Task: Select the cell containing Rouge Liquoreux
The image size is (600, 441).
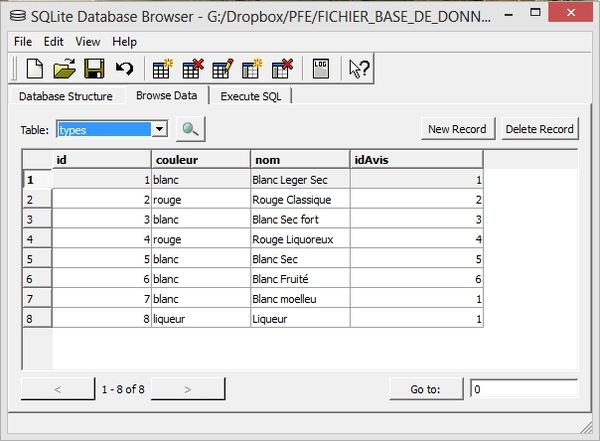Action: (x=300, y=239)
